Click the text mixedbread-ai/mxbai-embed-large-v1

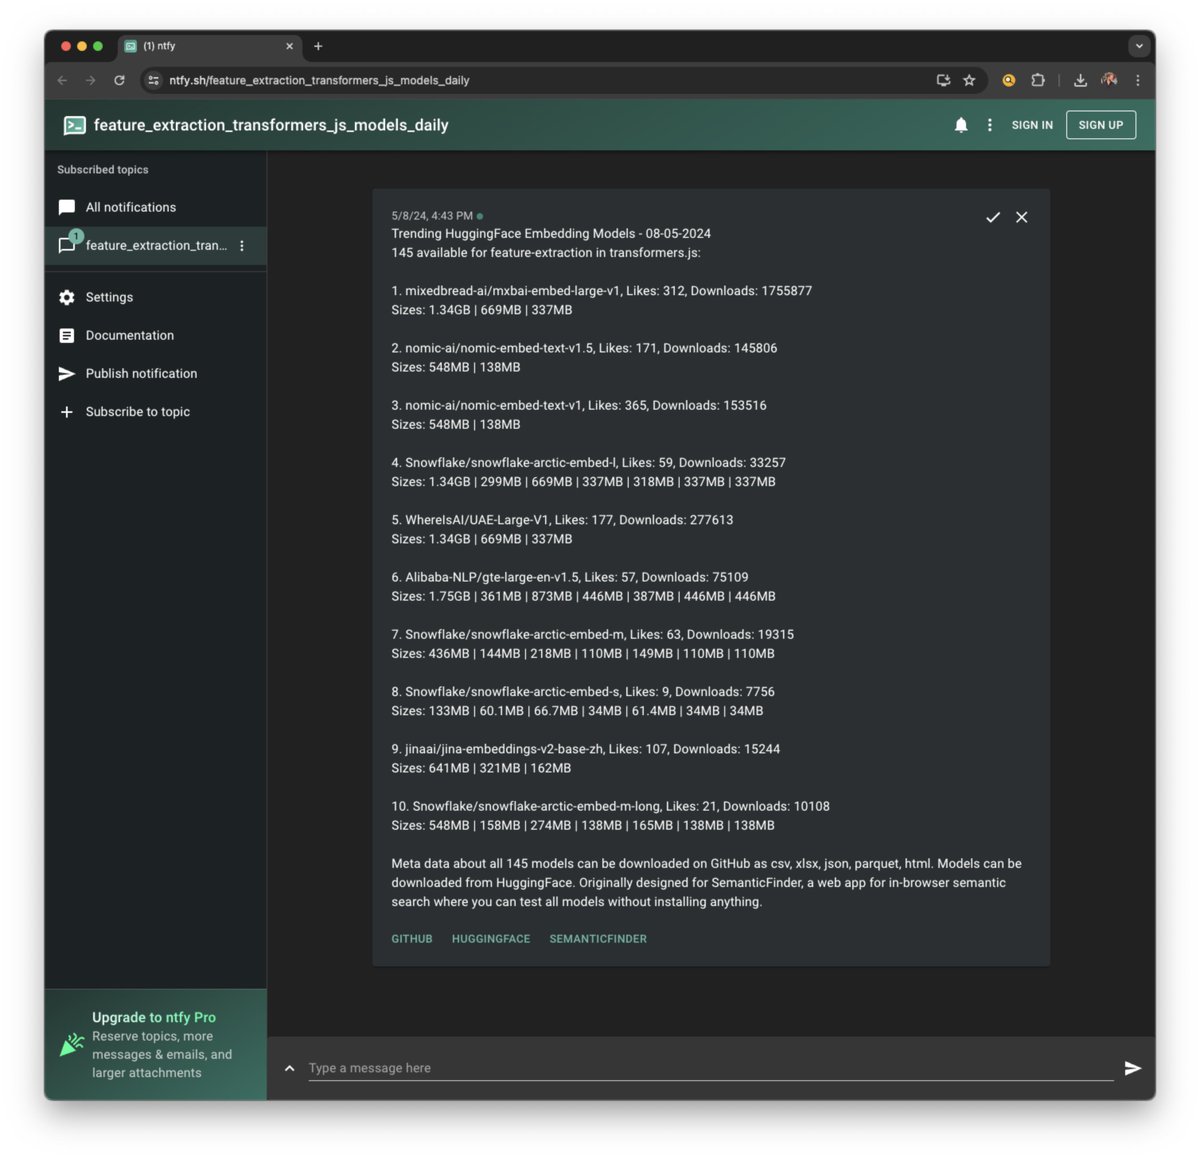[x=512, y=291]
